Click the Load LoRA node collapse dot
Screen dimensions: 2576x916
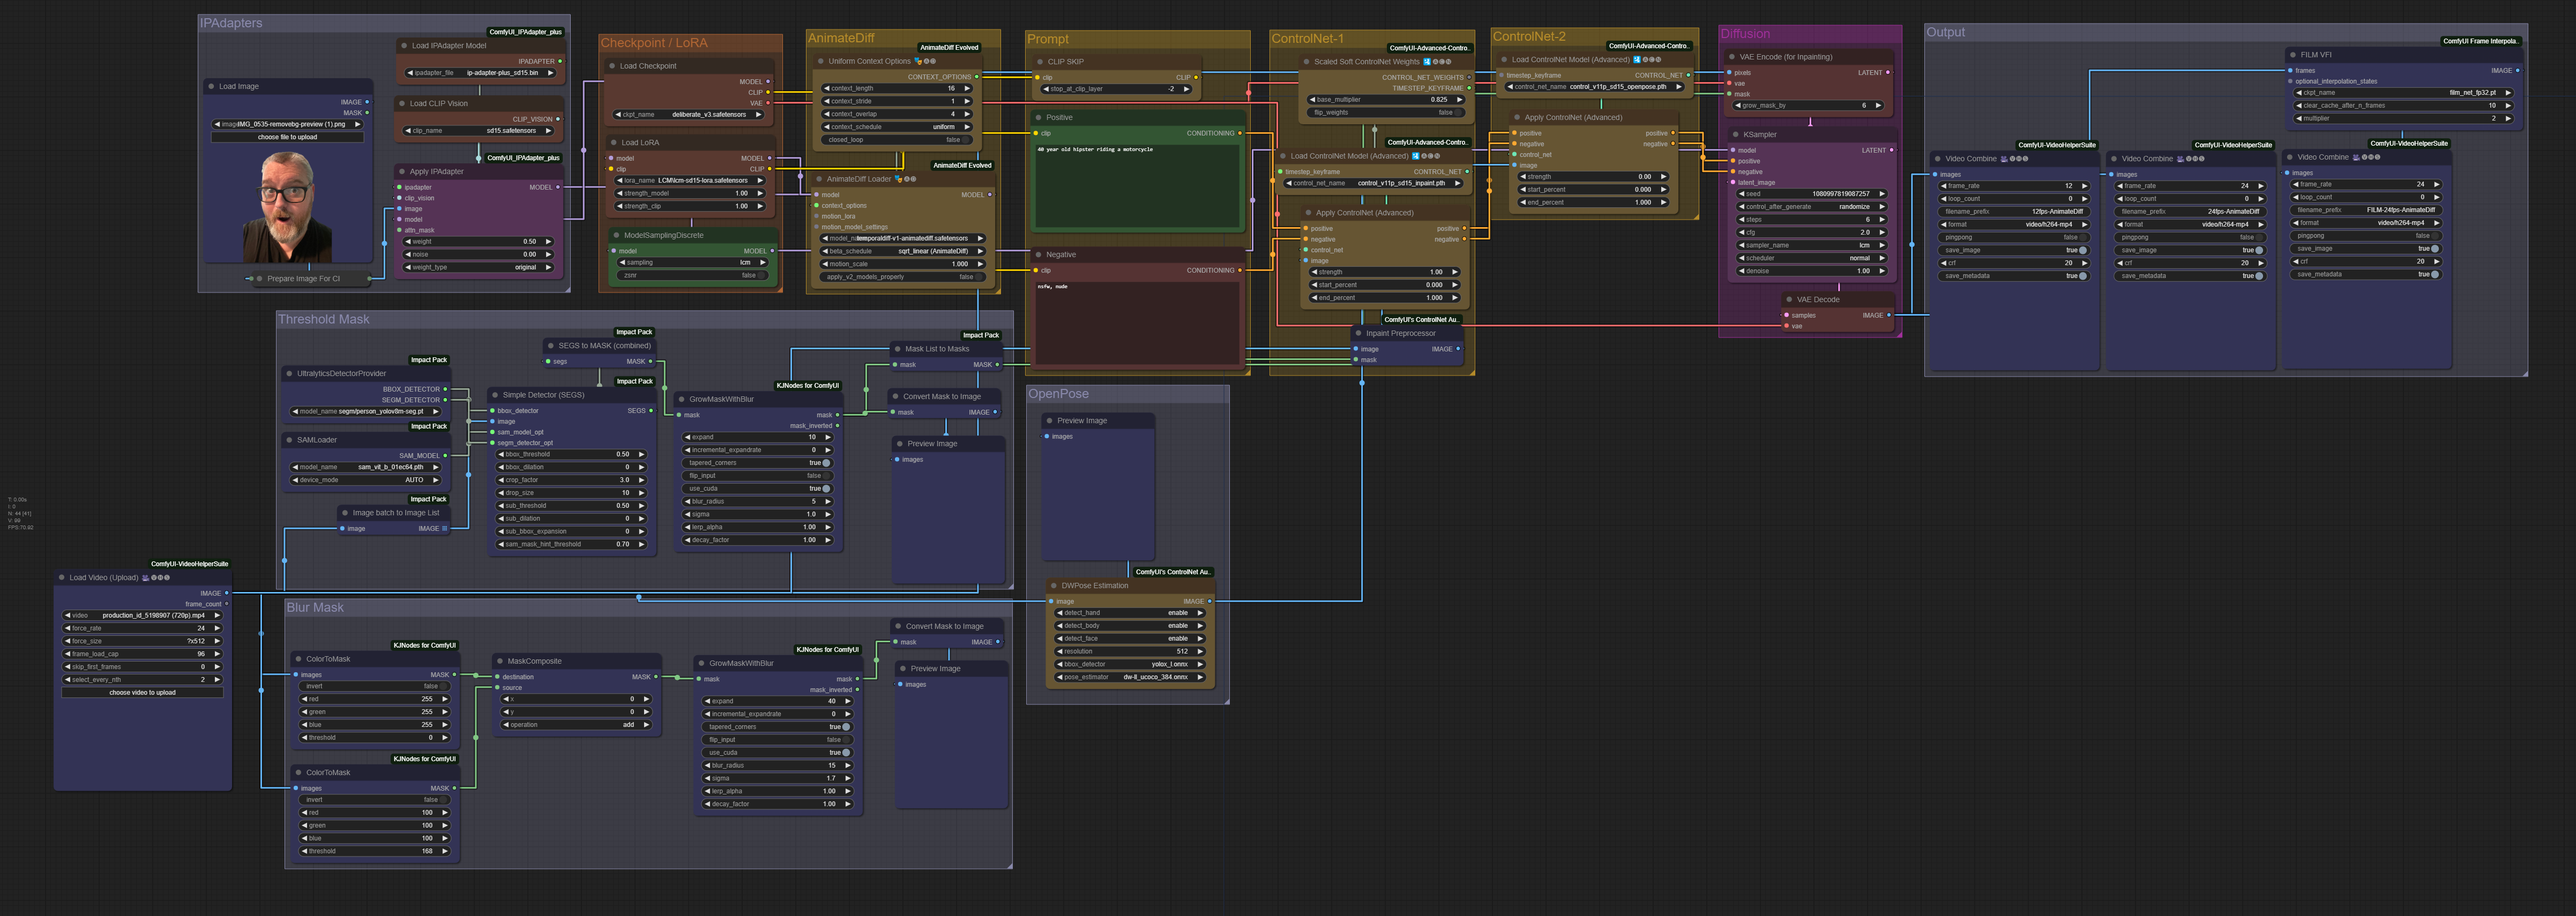[613, 143]
